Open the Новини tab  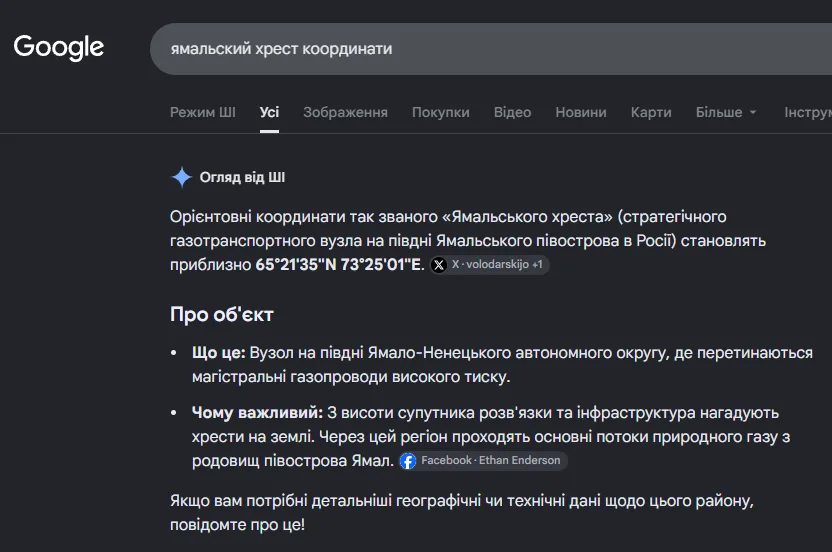click(580, 112)
